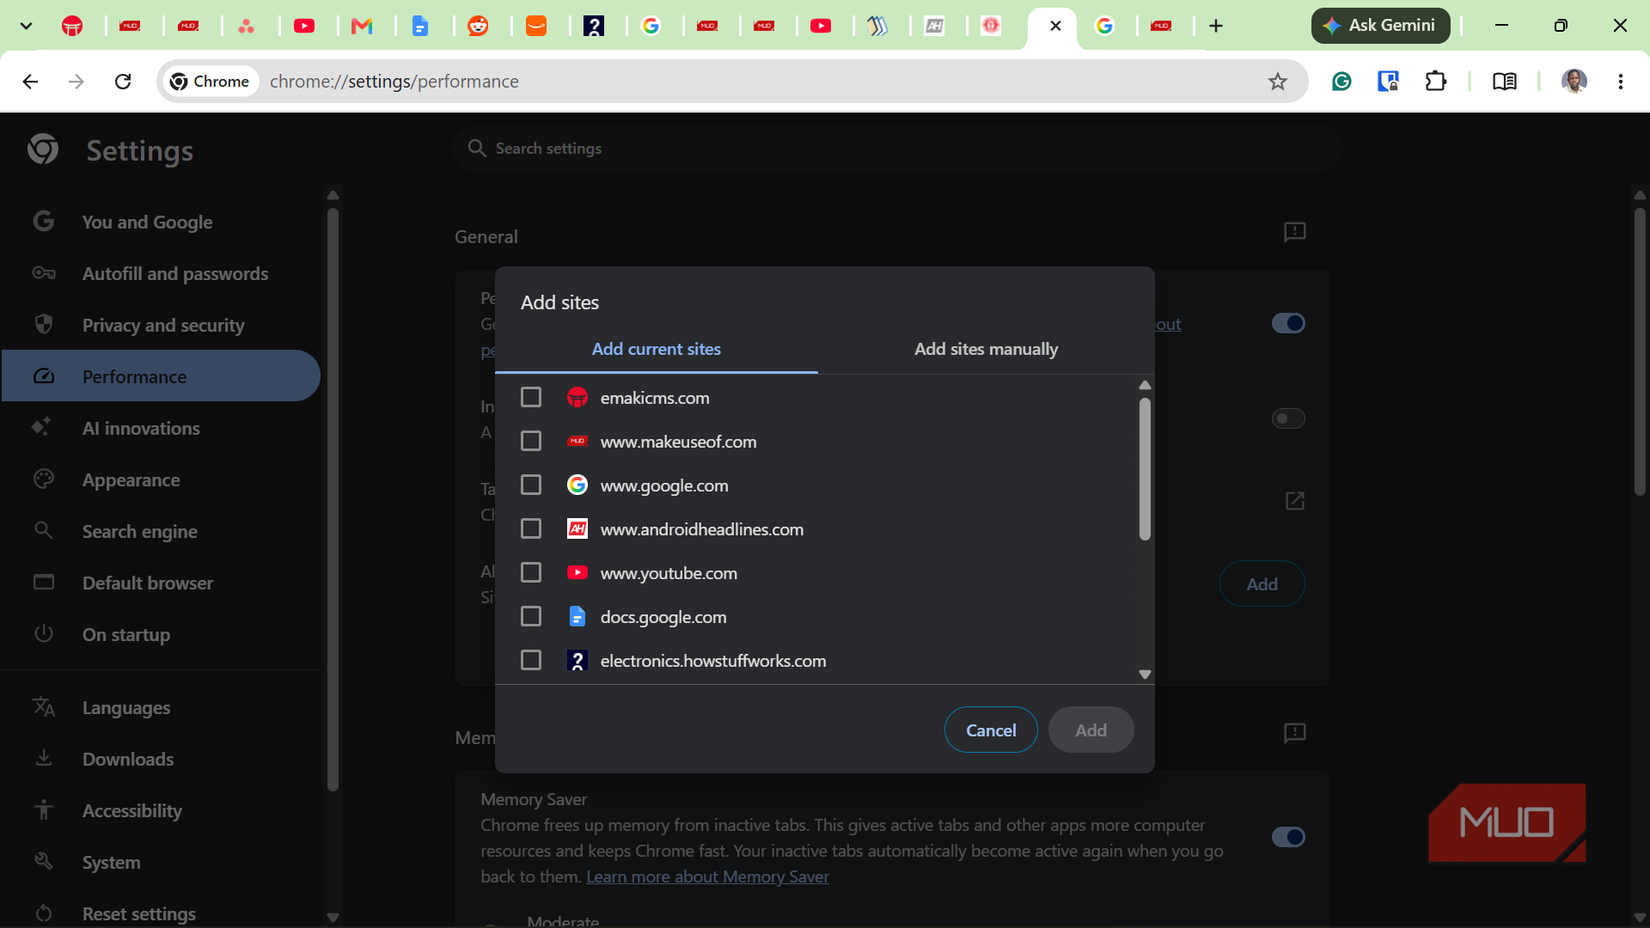This screenshot has width=1650, height=928.
Task: Open AI innovations settings
Action: point(160,428)
